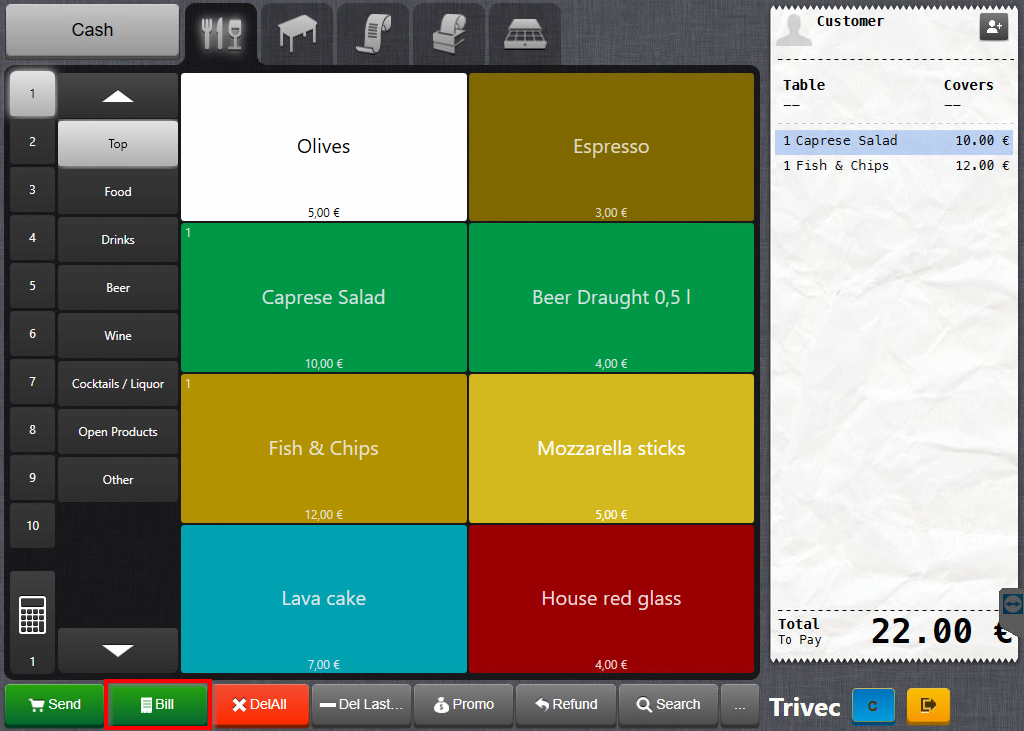The image size is (1024, 731).
Task: Select the Food category
Action: coord(118,192)
